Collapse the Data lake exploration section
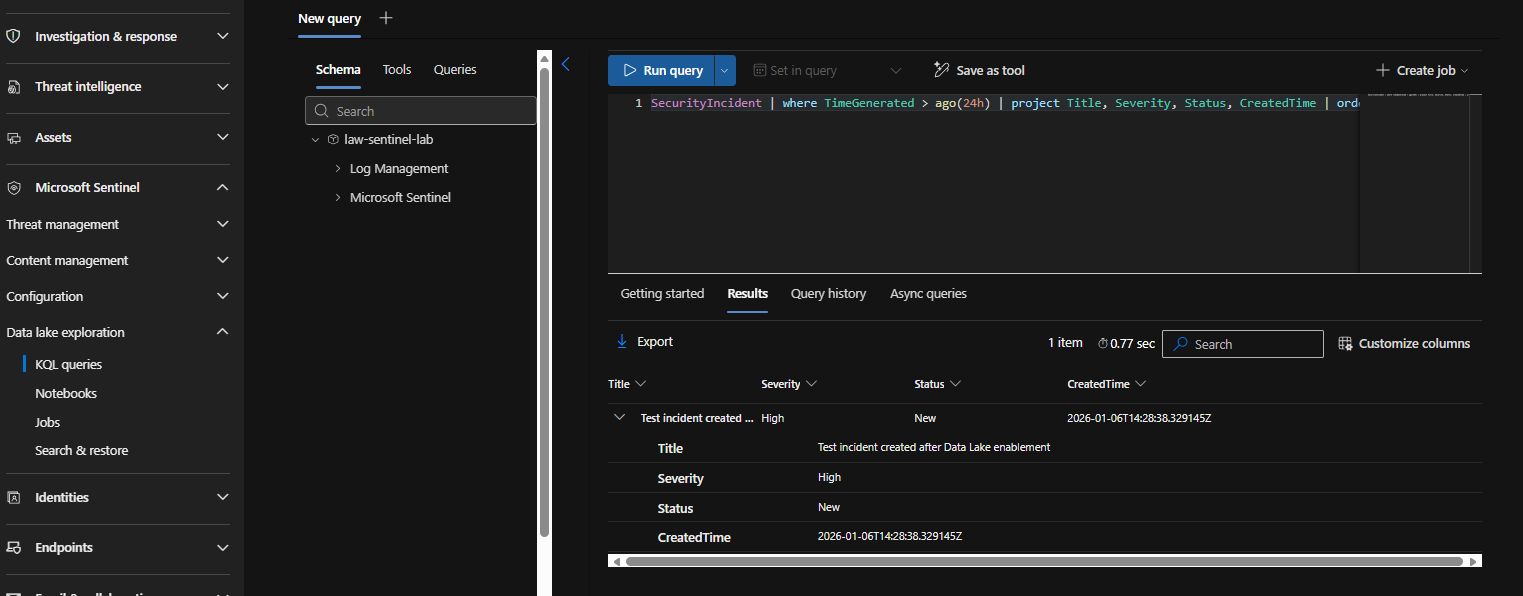The image size is (1523, 596). point(221,331)
